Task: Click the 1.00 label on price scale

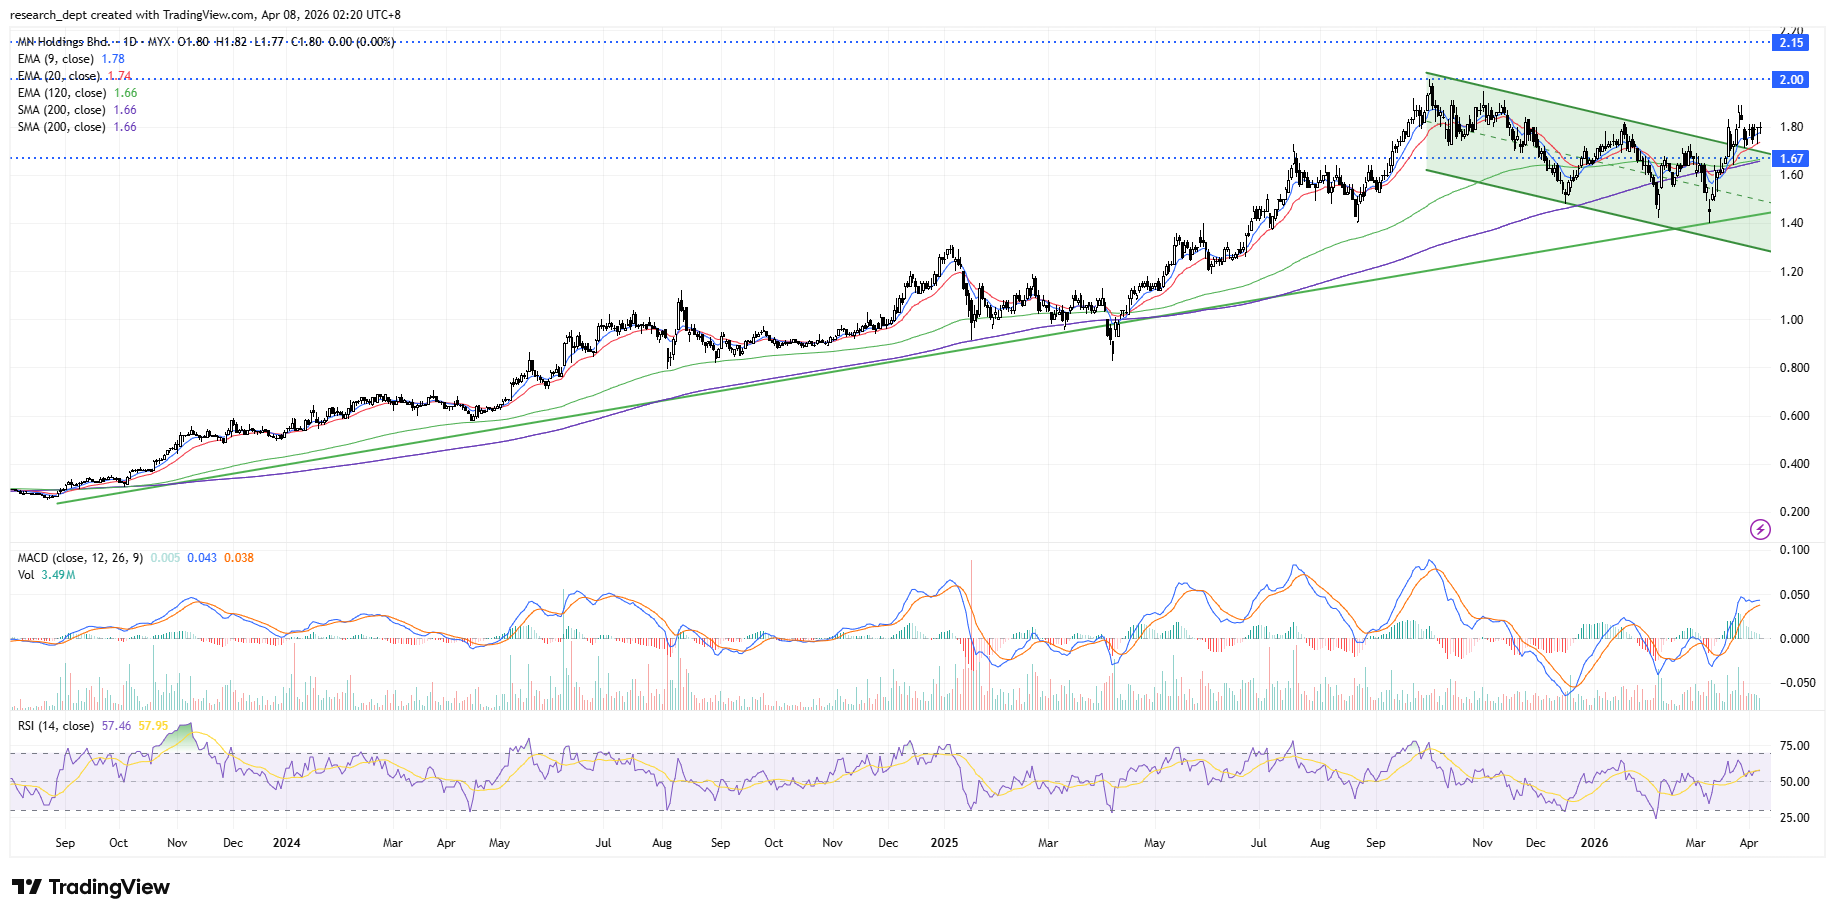Action: 1791,320
